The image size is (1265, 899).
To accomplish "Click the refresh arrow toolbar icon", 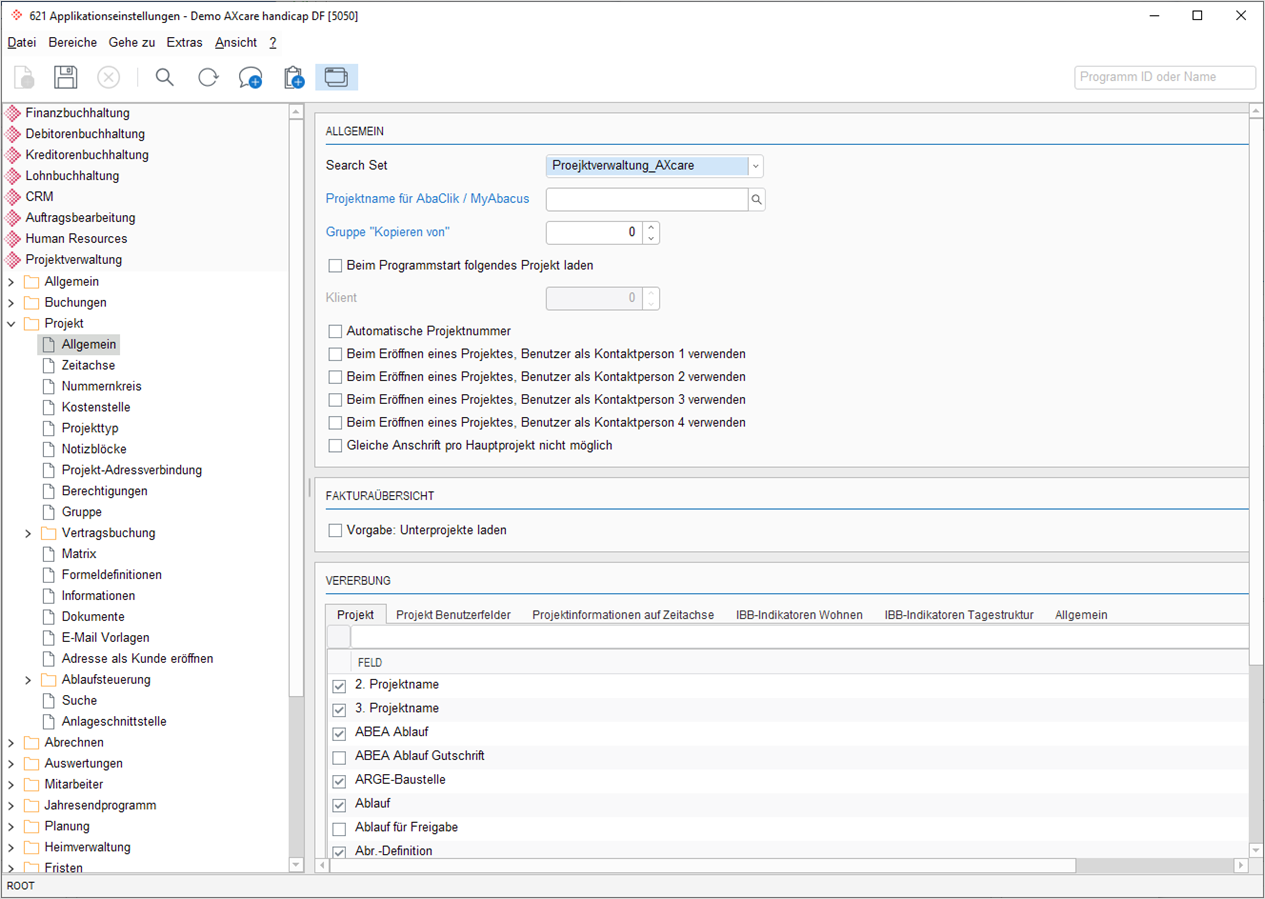I will tap(208, 78).
